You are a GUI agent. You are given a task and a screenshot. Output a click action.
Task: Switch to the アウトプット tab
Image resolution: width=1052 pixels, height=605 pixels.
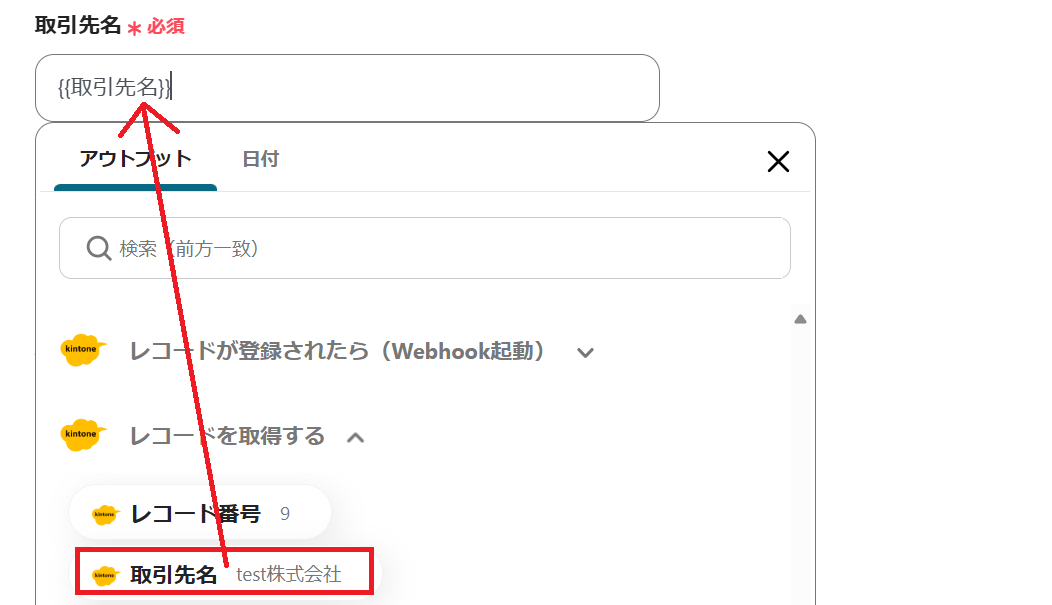pos(136,159)
